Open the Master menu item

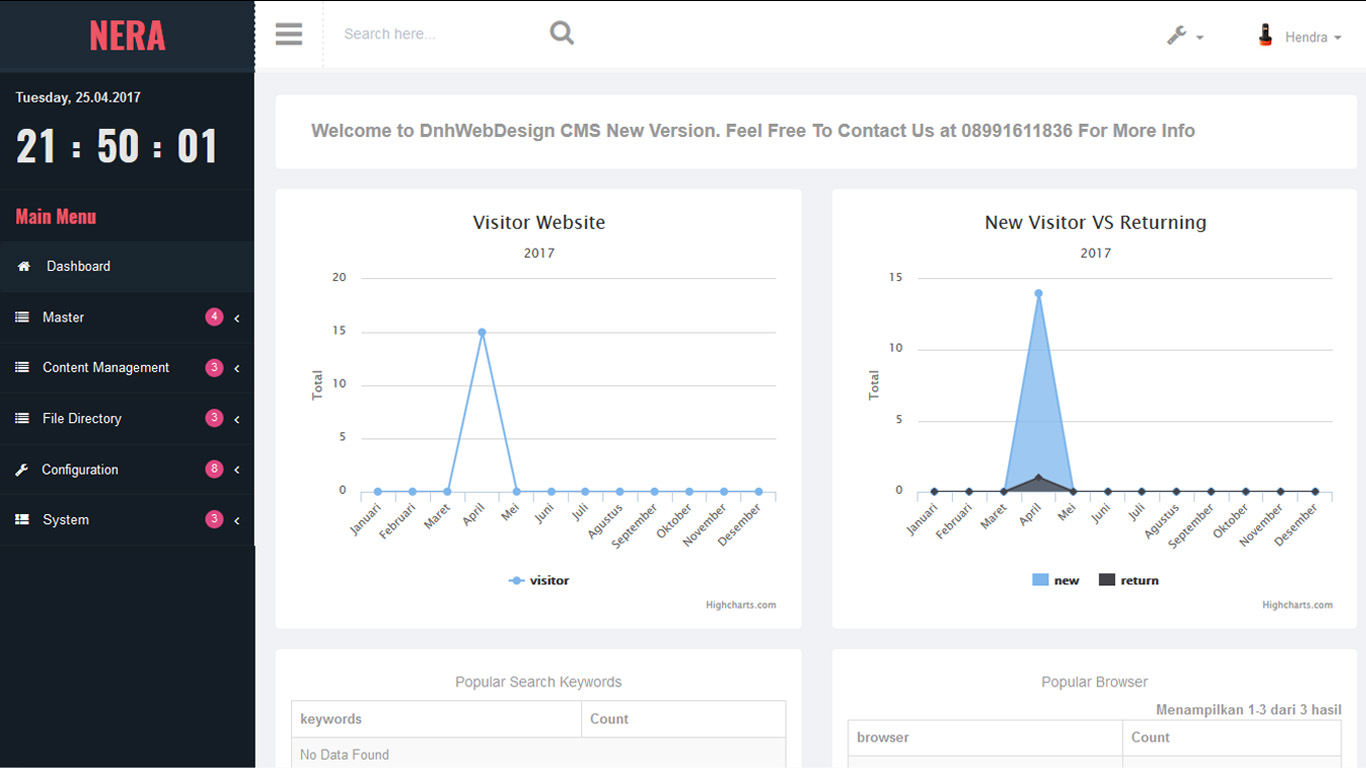coord(64,318)
